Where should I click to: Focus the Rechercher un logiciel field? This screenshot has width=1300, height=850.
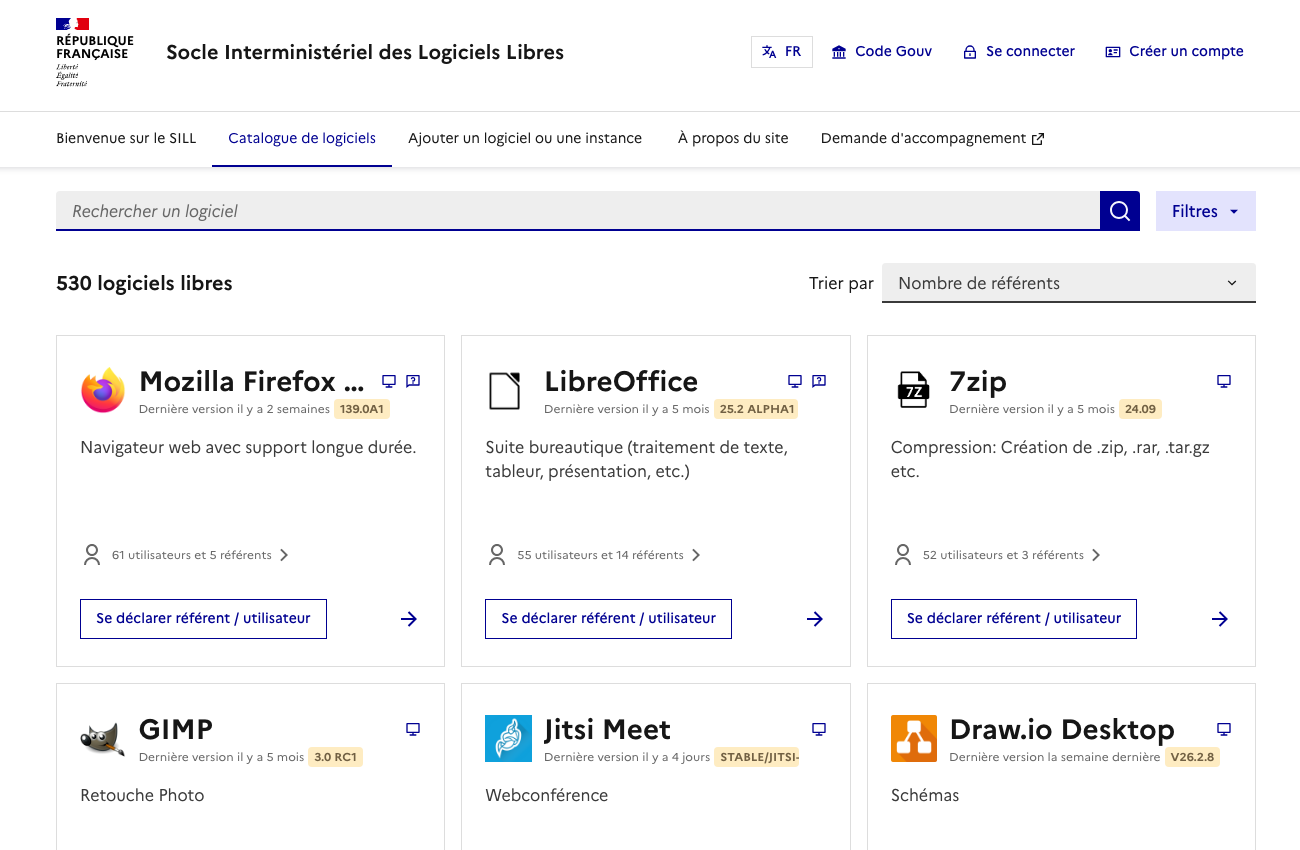pyautogui.click(x=578, y=211)
